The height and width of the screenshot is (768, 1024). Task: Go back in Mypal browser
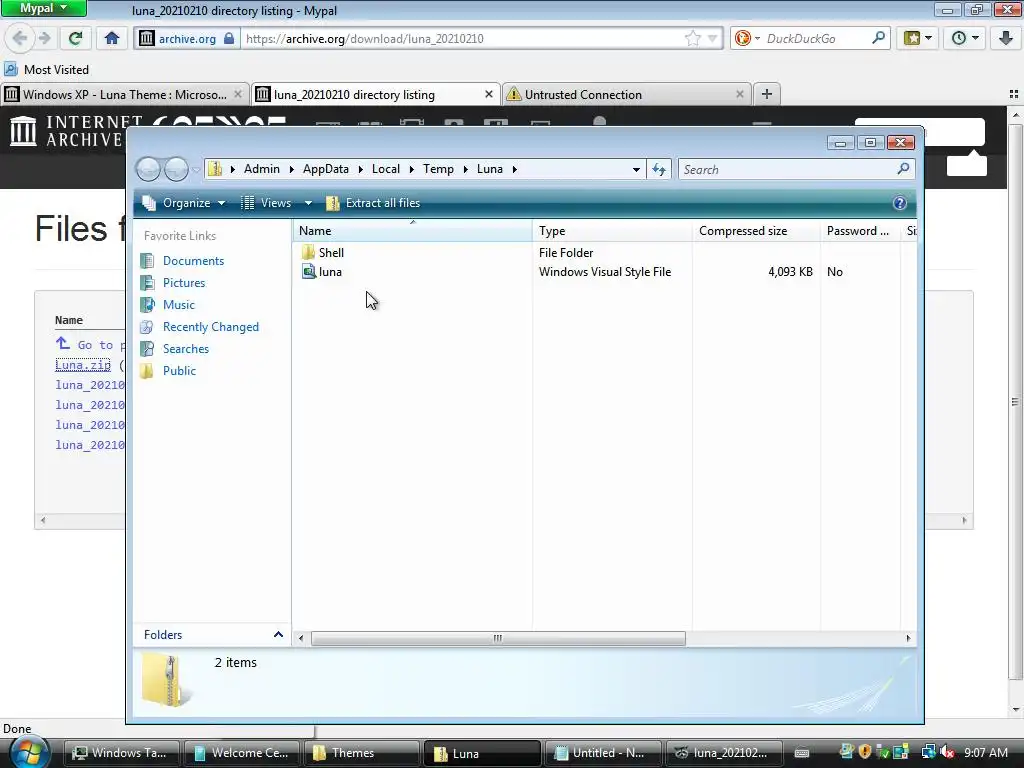[x=20, y=39]
